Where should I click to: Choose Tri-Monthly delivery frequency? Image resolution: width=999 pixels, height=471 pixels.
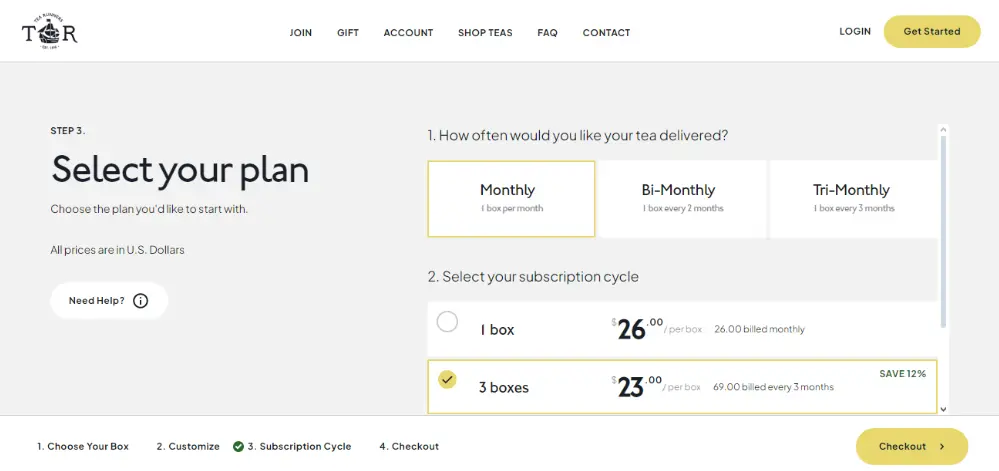pyautogui.click(x=853, y=198)
